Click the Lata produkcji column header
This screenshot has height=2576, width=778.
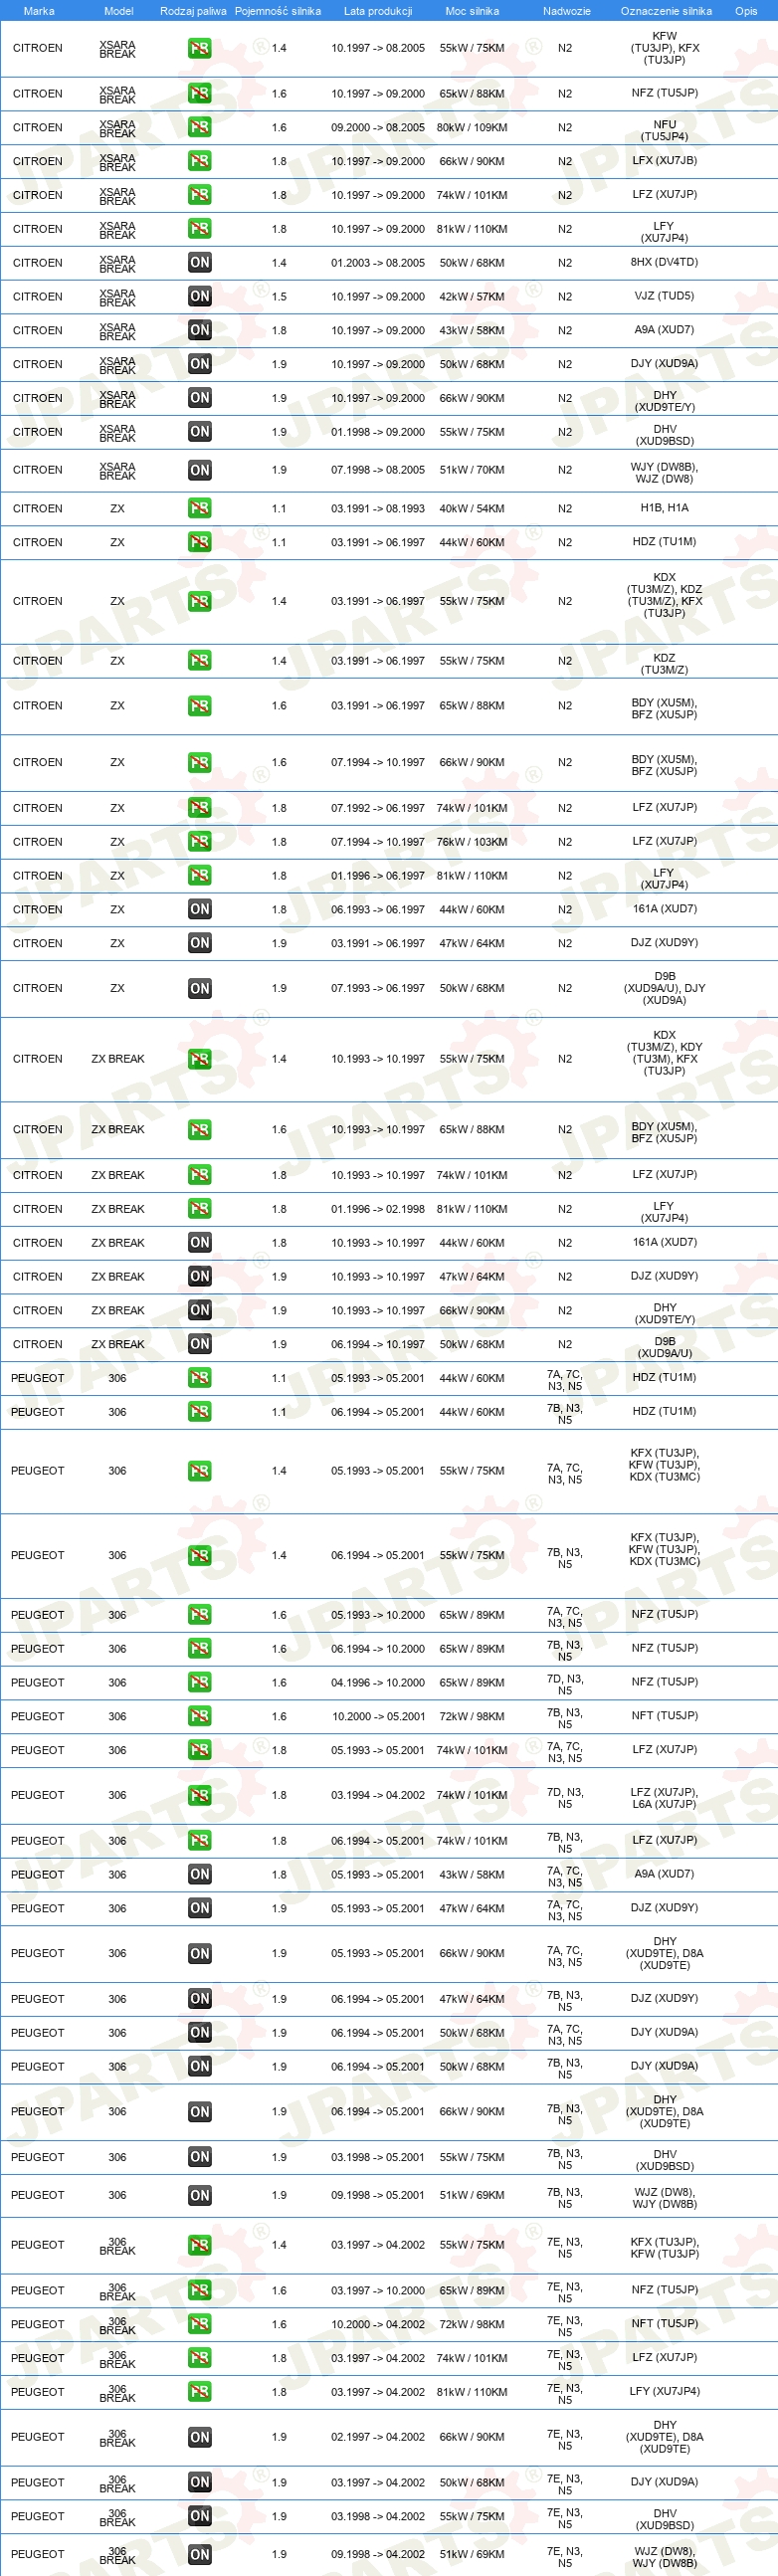point(378,11)
